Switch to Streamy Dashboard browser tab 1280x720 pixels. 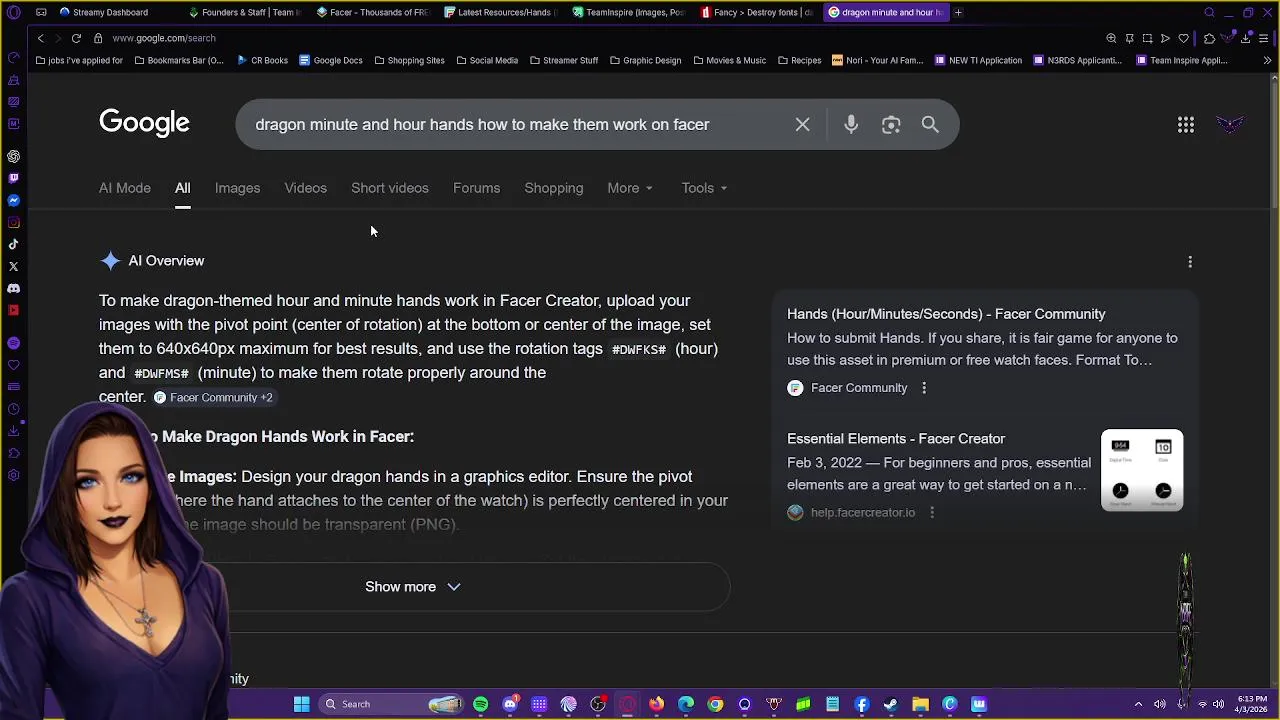pyautogui.click(x=110, y=12)
